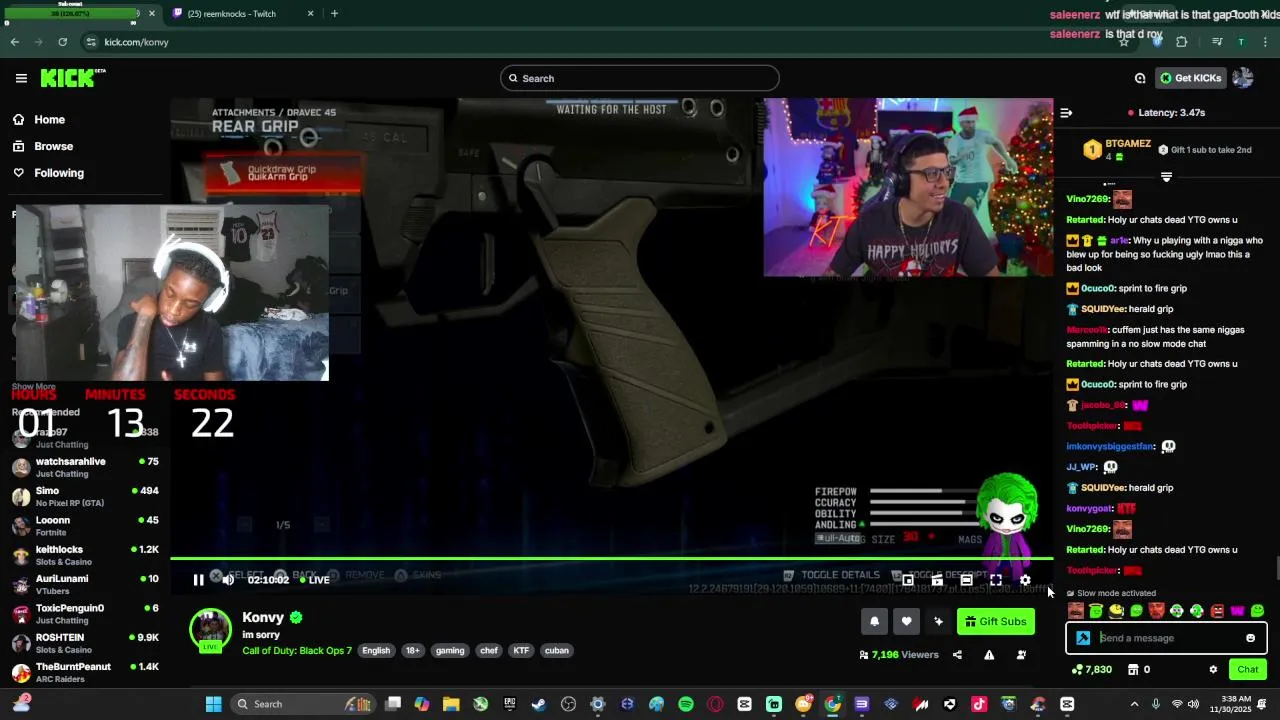Open channel points balance 7,830
This screenshot has width=1280, height=720.
pos(1092,670)
